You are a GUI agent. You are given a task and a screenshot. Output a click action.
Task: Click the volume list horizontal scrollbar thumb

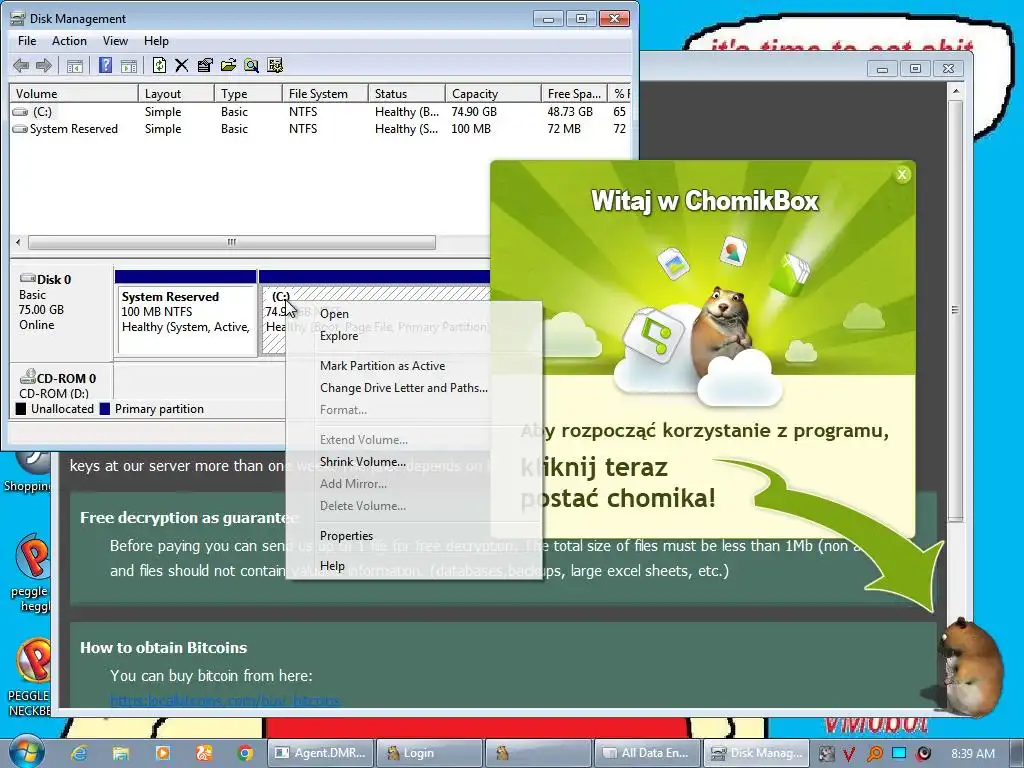click(232, 242)
